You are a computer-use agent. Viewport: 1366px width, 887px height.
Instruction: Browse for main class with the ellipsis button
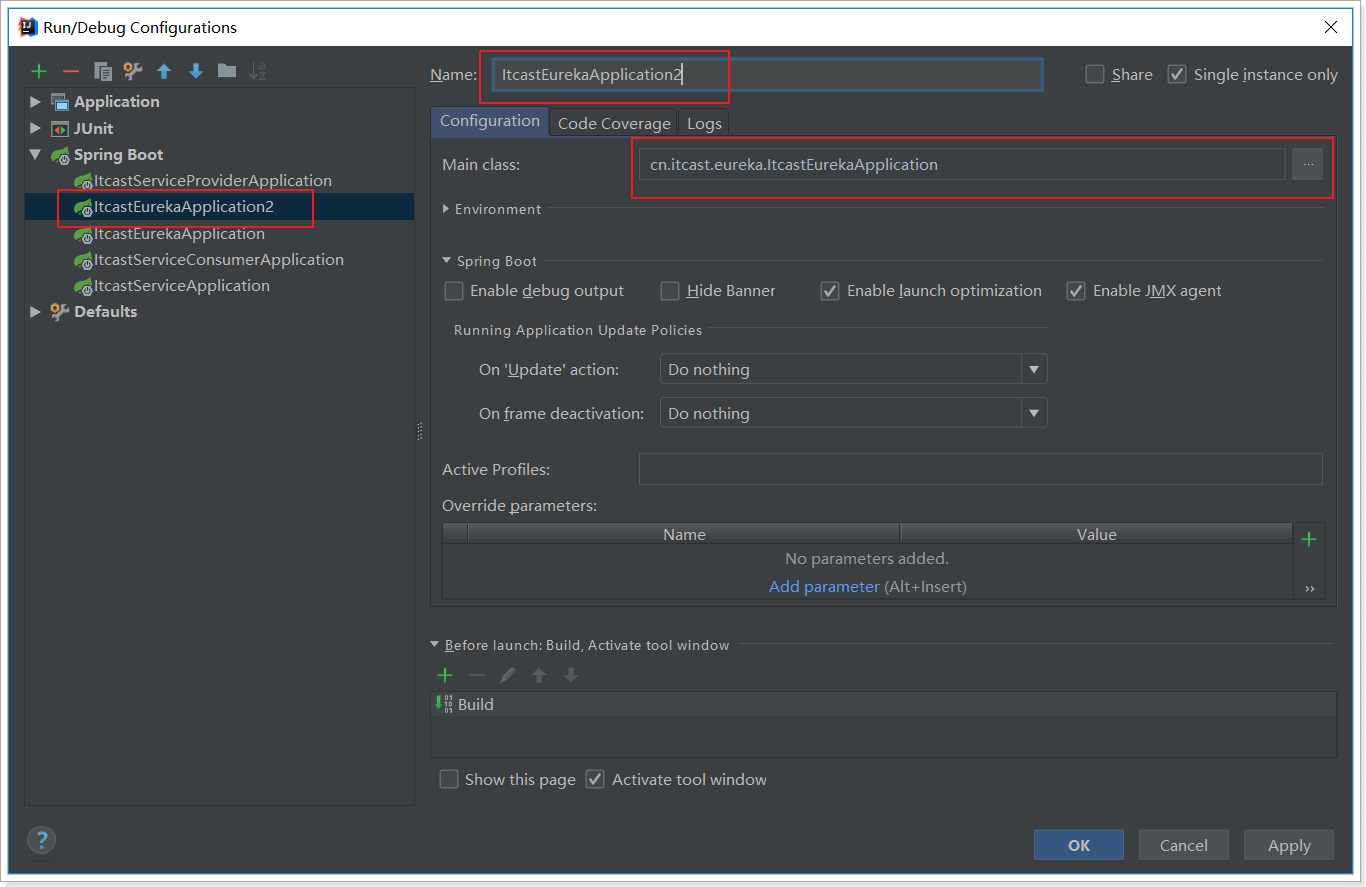pos(1307,164)
